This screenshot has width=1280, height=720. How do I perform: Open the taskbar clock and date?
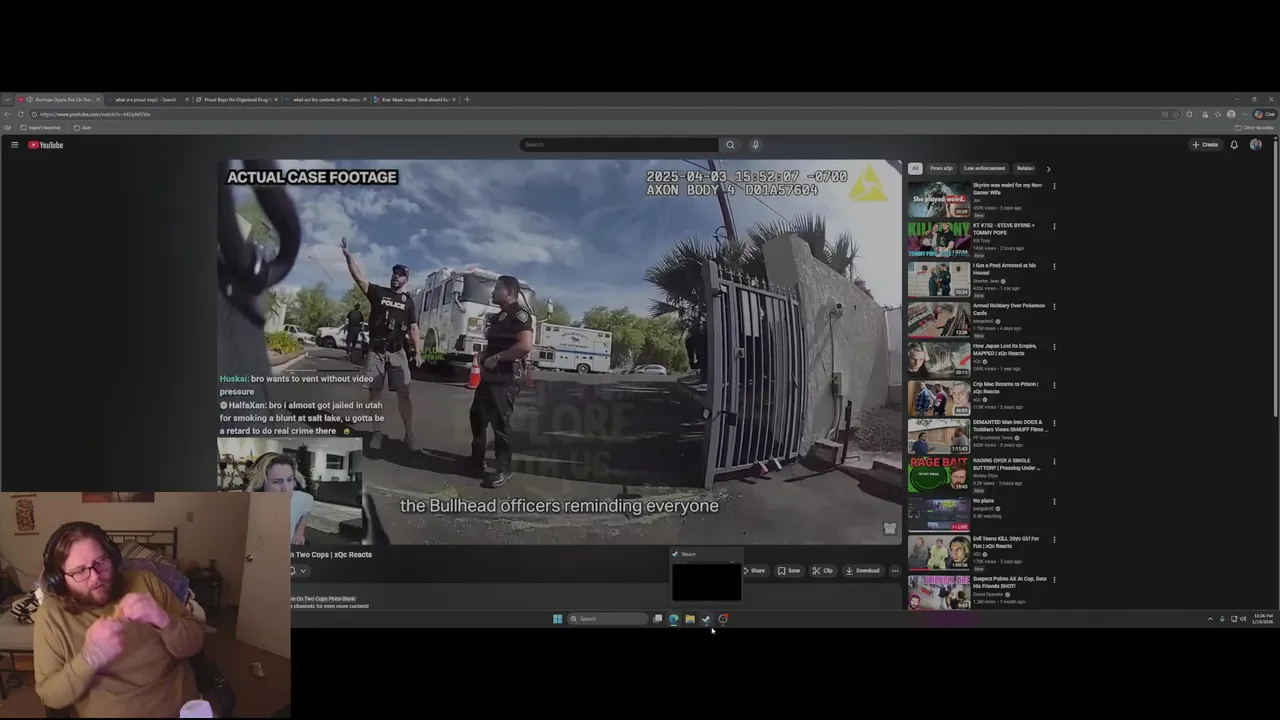[x=1263, y=619]
